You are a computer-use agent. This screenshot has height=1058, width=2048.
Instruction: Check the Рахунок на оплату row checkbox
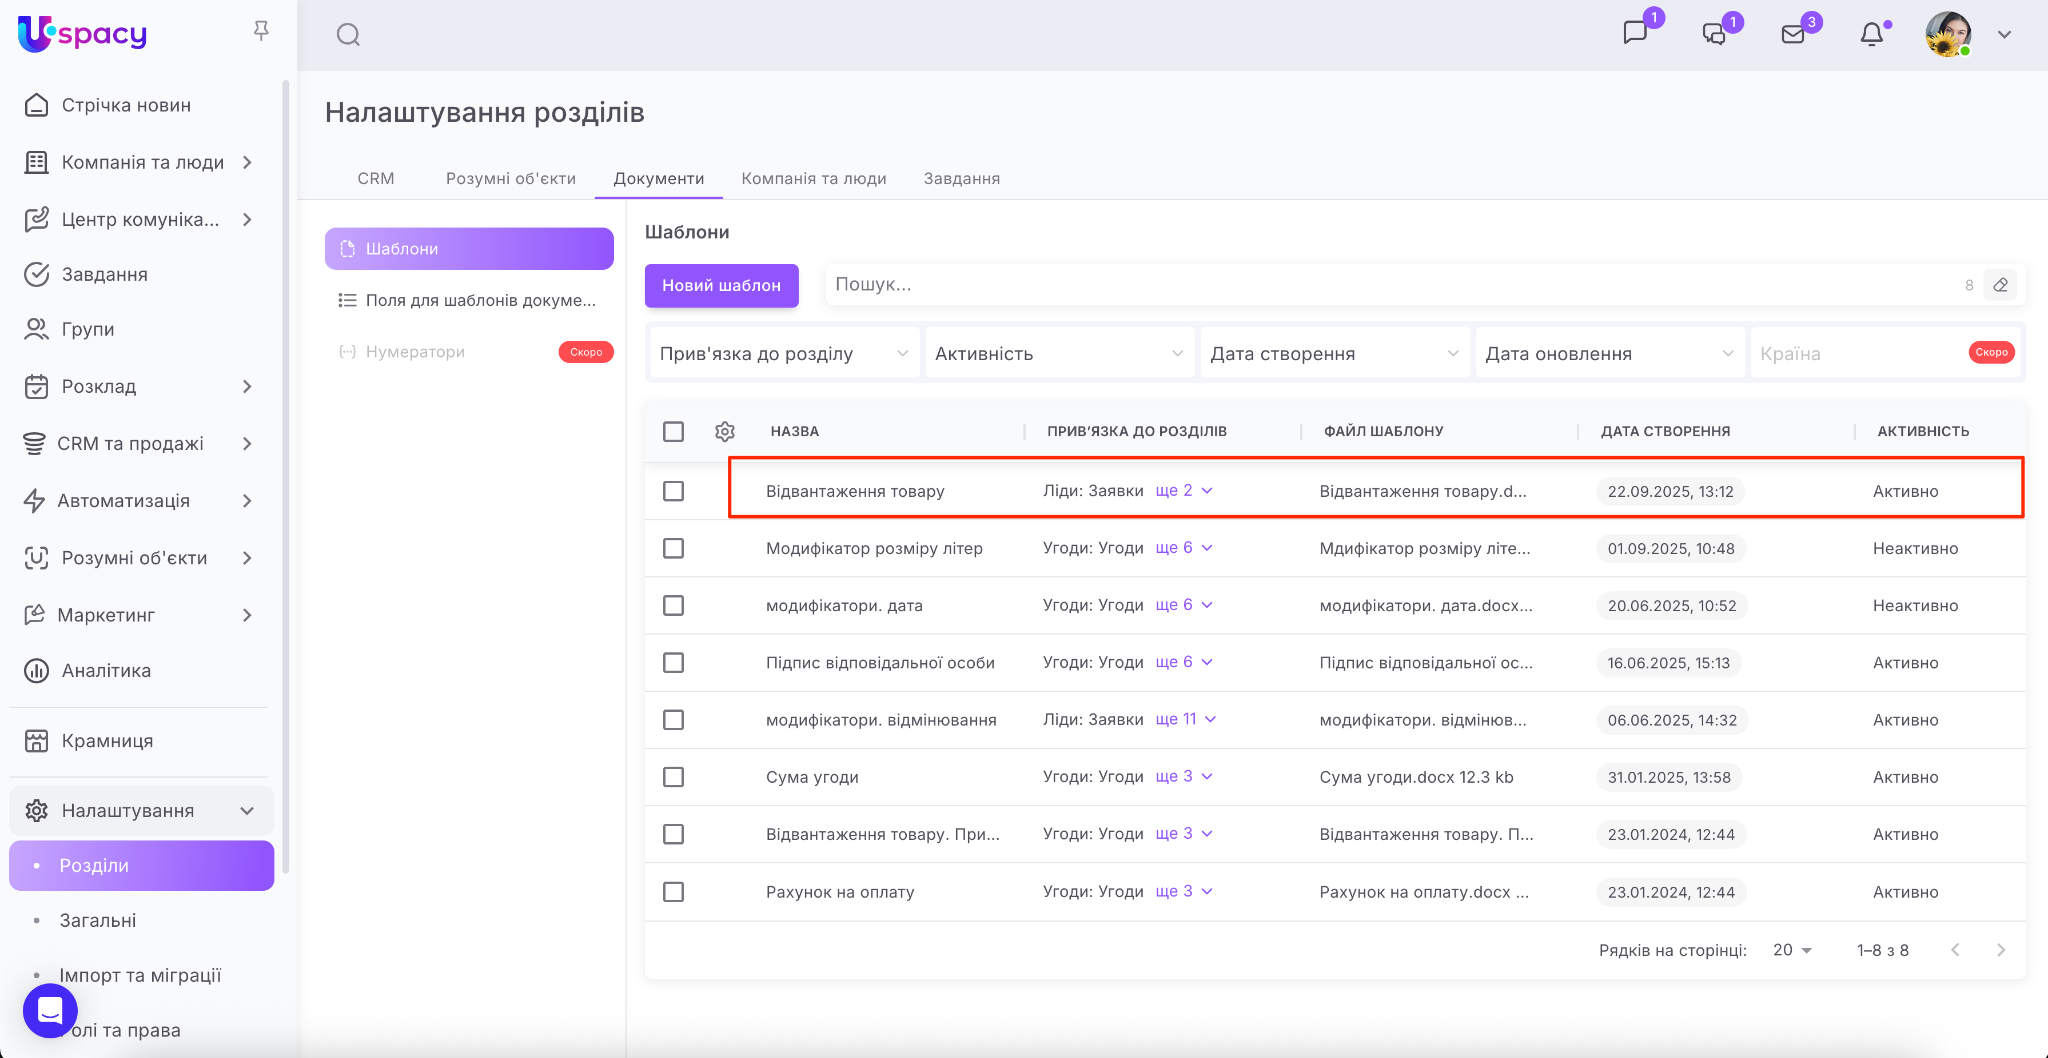(673, 892)
